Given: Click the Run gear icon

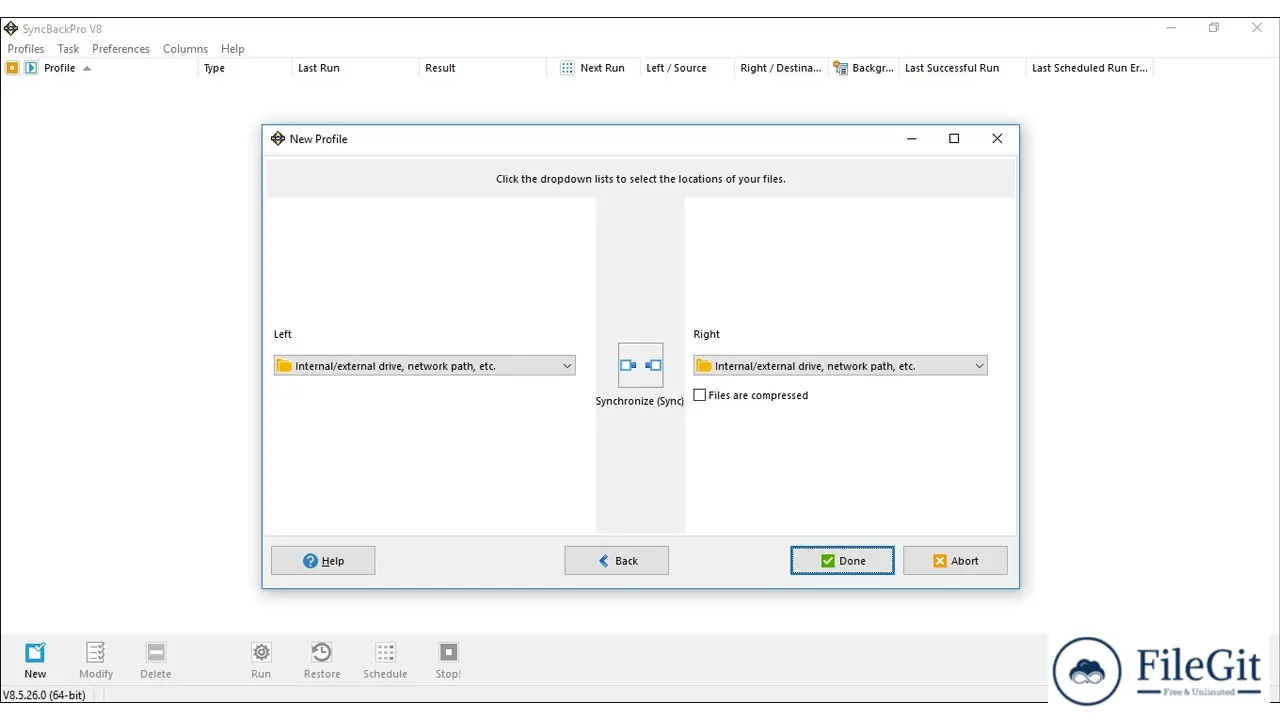Looking at the screenshot, I should (x=261, y=653).
